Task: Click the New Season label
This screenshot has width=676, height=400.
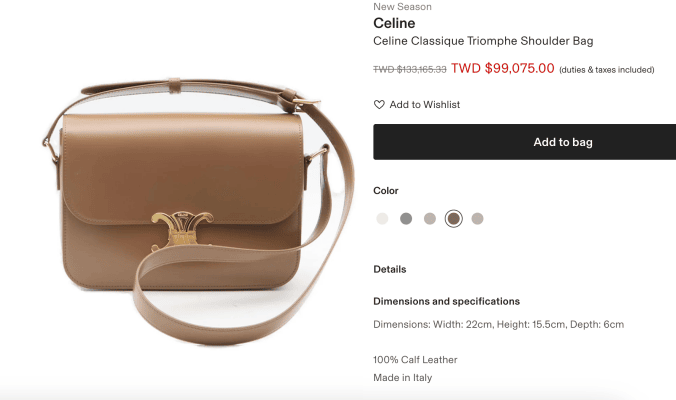Action: pyautogui.click(x=402, y=6)
